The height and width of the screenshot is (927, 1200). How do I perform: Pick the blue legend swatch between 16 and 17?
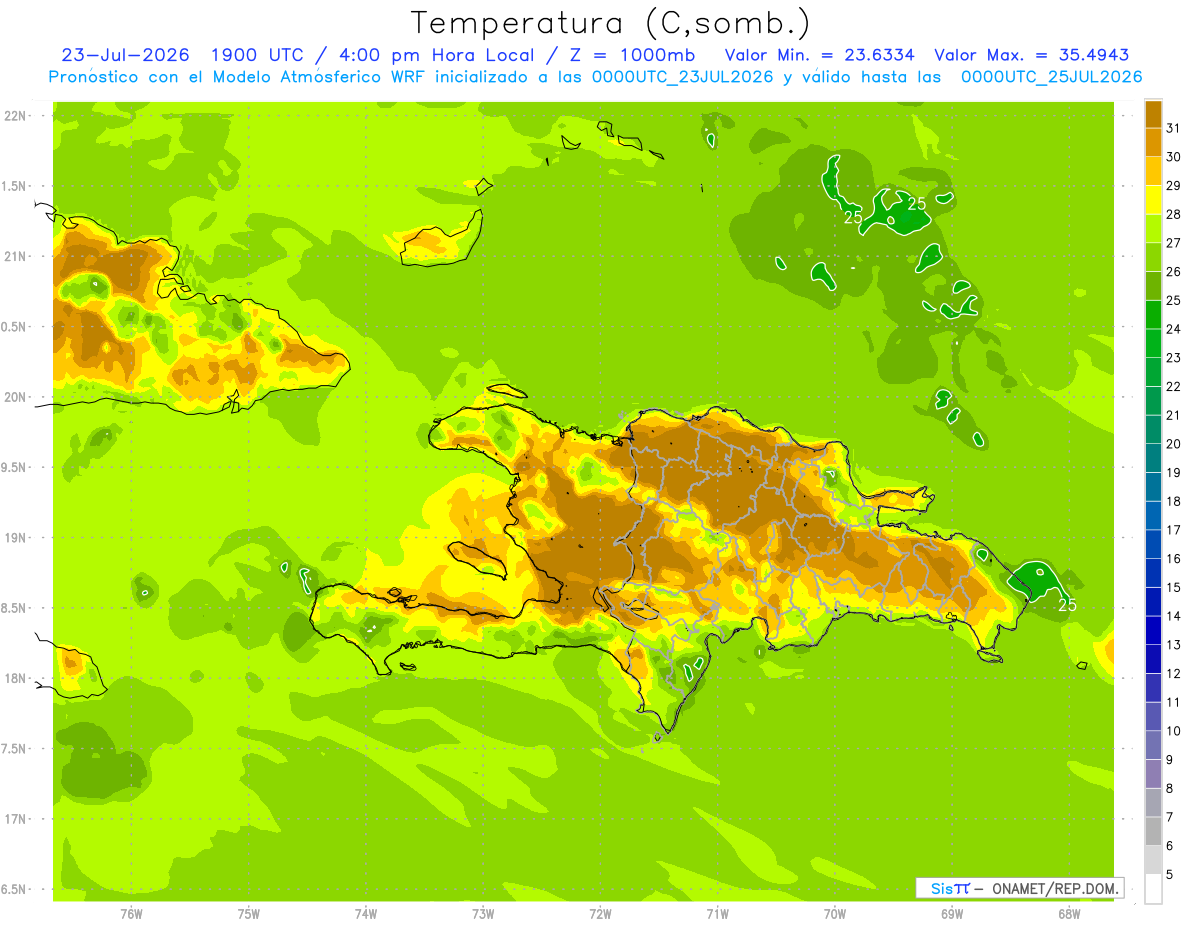click(x=1153, y=544)
